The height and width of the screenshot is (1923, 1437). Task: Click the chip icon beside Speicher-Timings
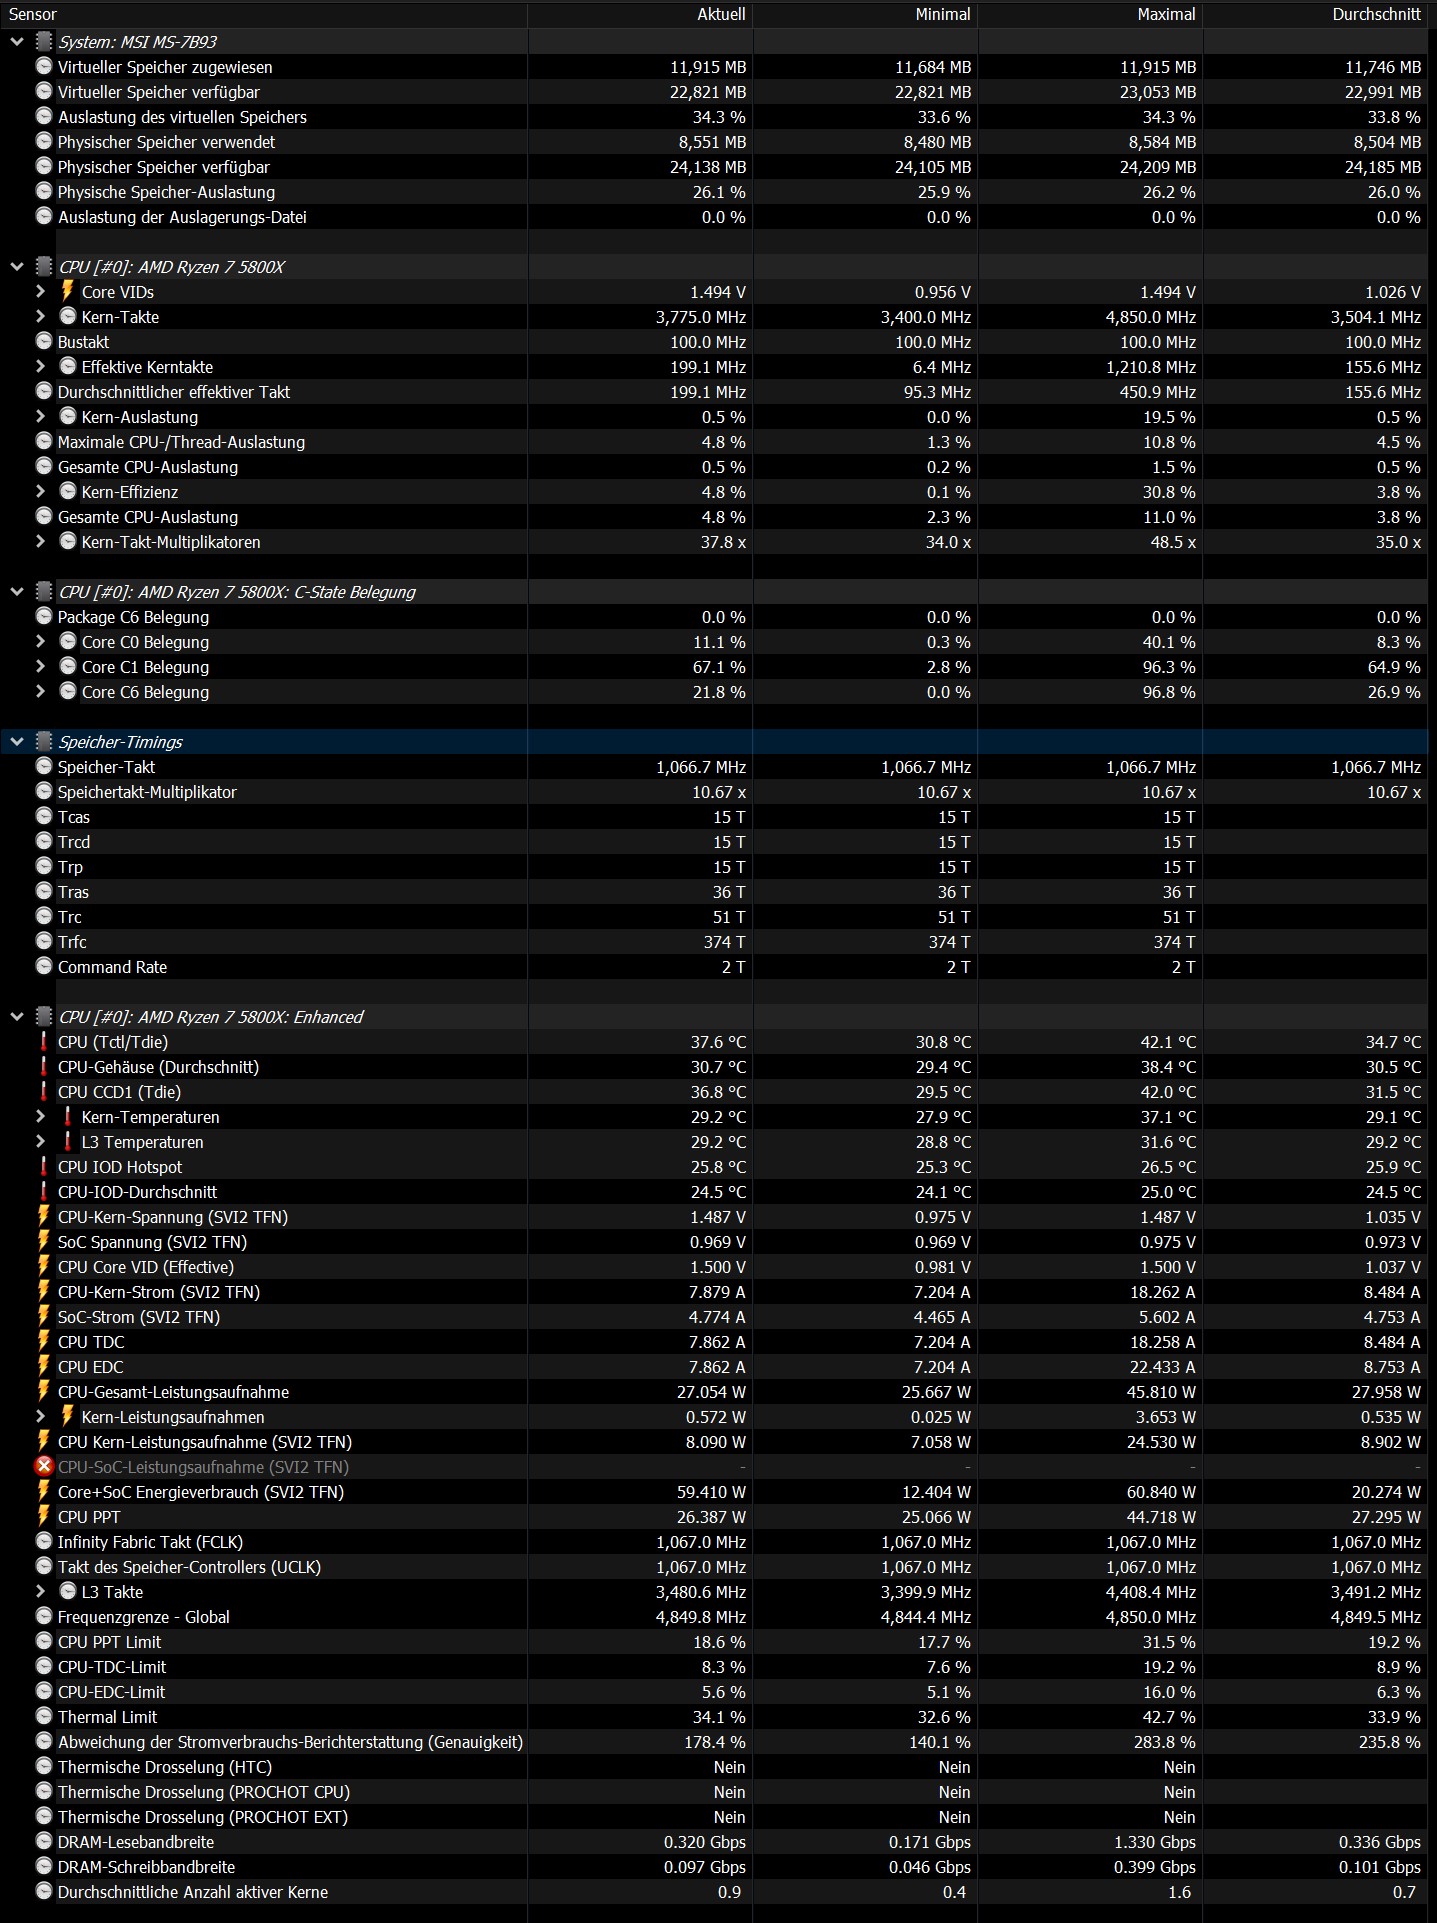coord(44,742)
